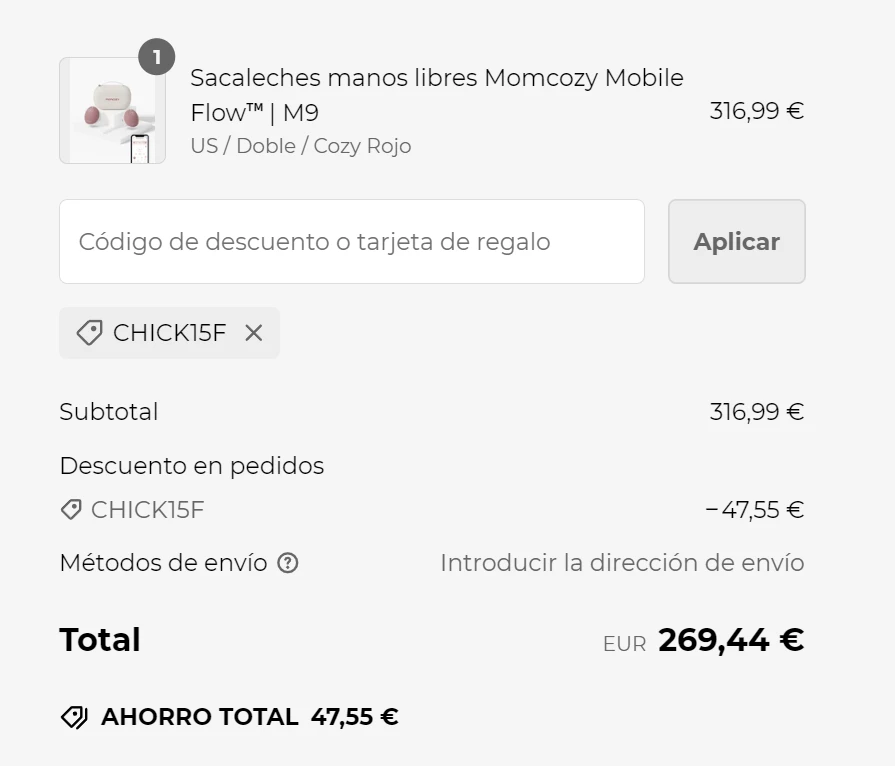Click the AHORRO TOTAL 47,55 € text
The image size is (895, 766).
[x=249, y=717]
